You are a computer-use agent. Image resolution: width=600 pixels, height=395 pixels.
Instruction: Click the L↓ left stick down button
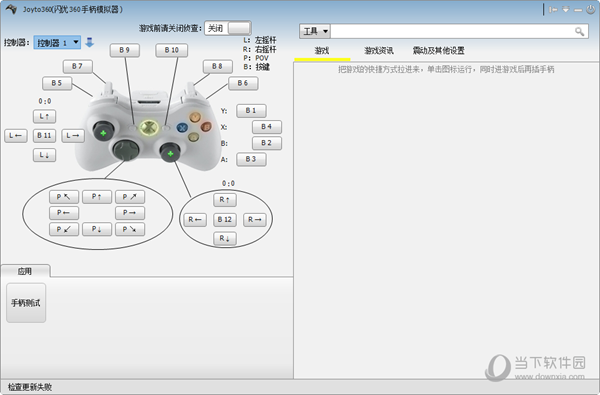tap(44, 155)
